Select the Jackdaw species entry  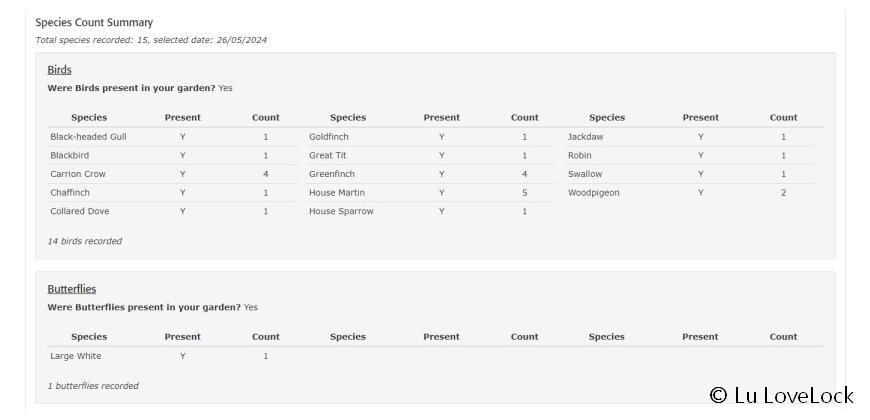click(585, 137)
